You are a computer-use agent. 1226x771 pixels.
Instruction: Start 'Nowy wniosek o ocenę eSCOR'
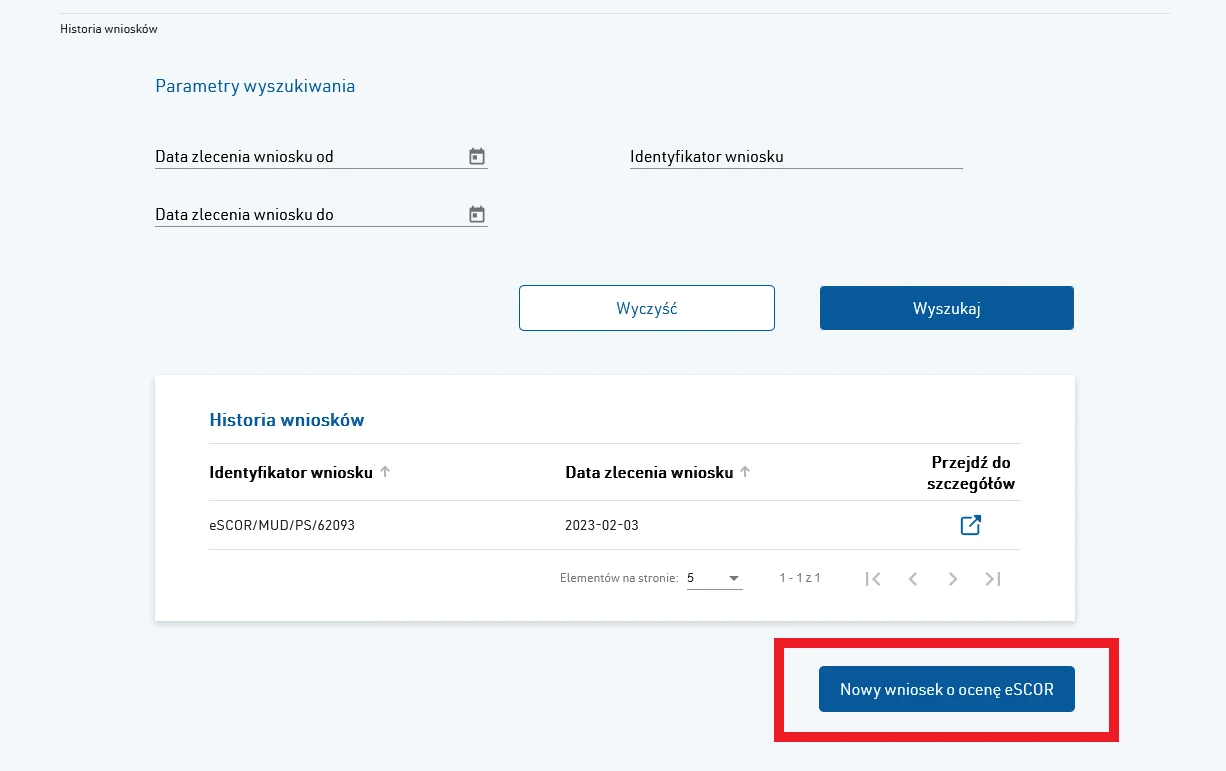click(946, 689)
